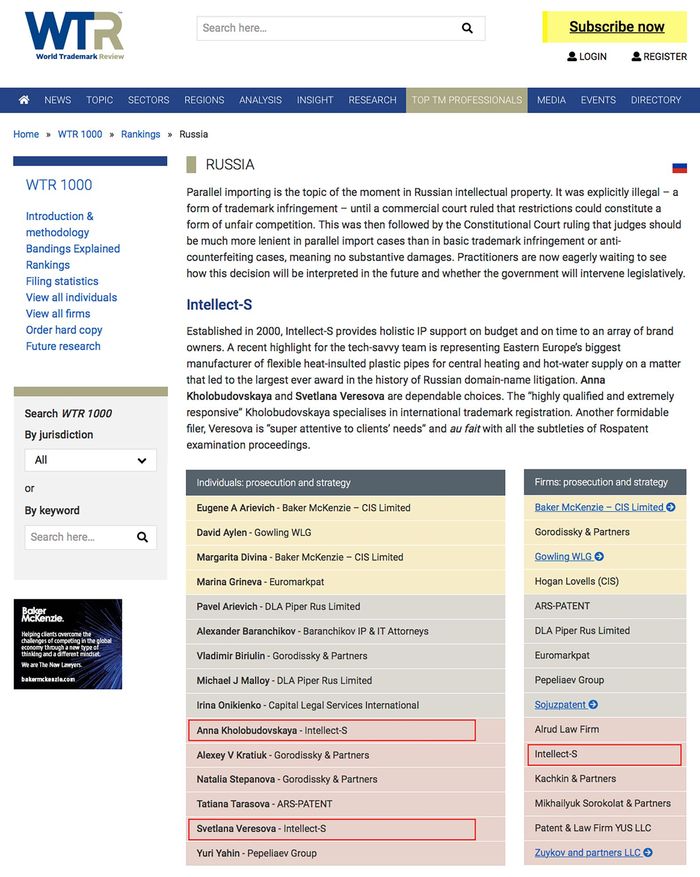Click the REGISTER link

click(659, 56)
